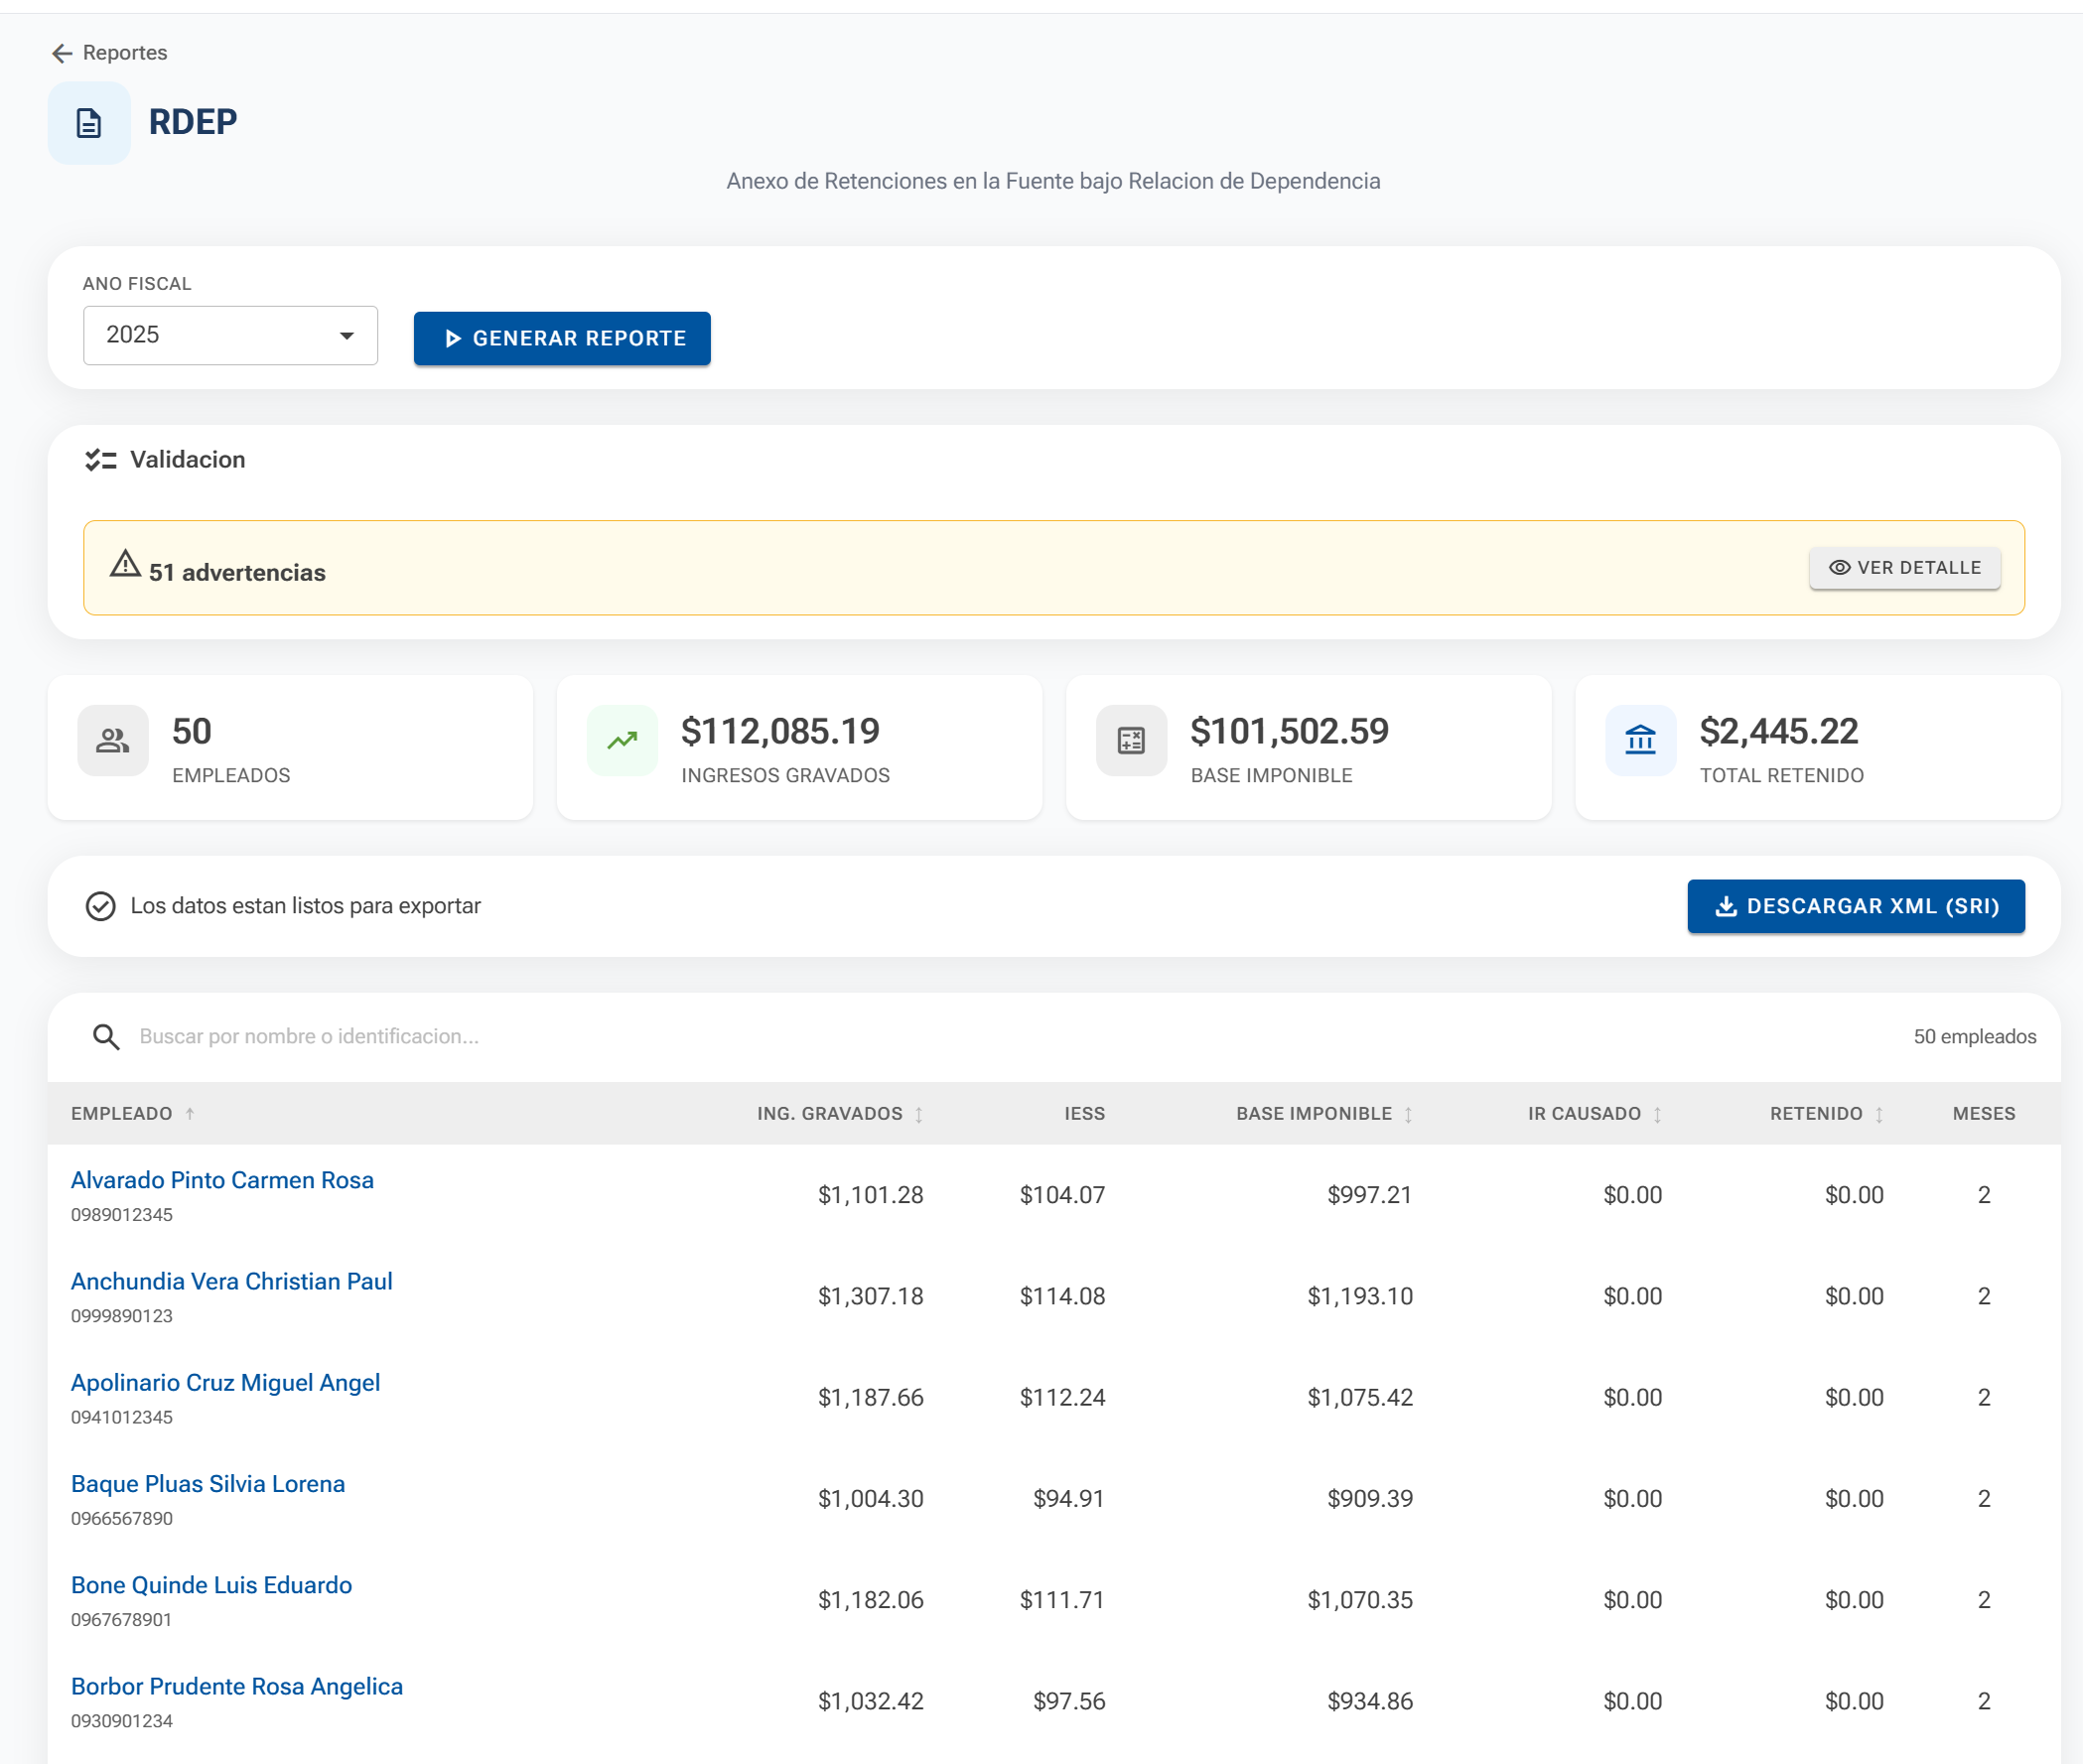2083x1764 pixels.
Task: Click the base imponible calculator icon
Action: click(x=1131, y=741)
